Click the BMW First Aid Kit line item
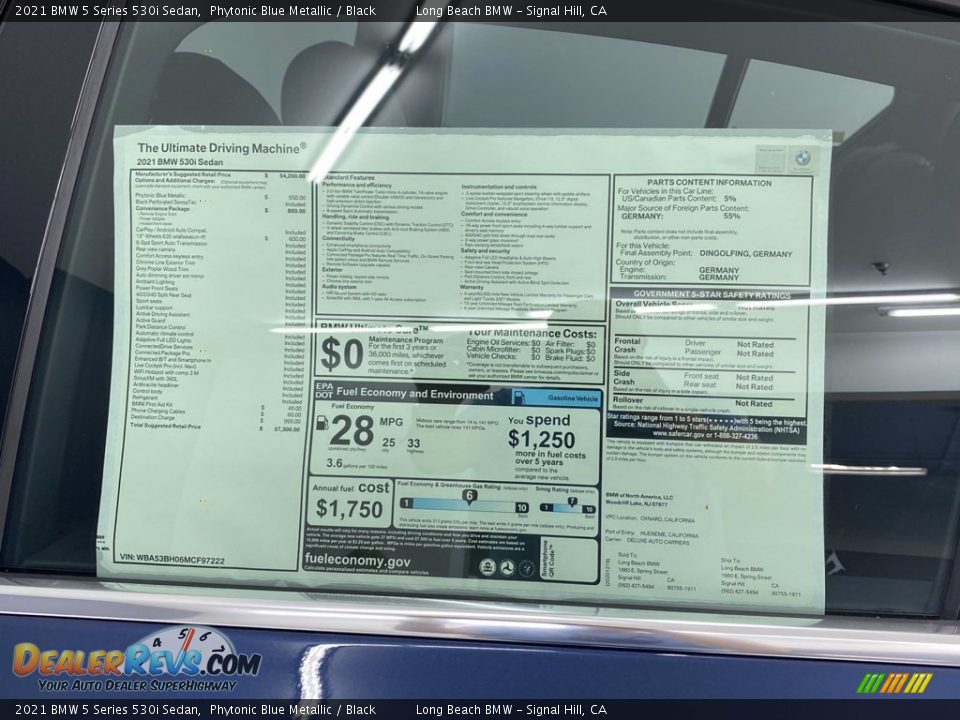The image size is (960, 720). [216, 406]
